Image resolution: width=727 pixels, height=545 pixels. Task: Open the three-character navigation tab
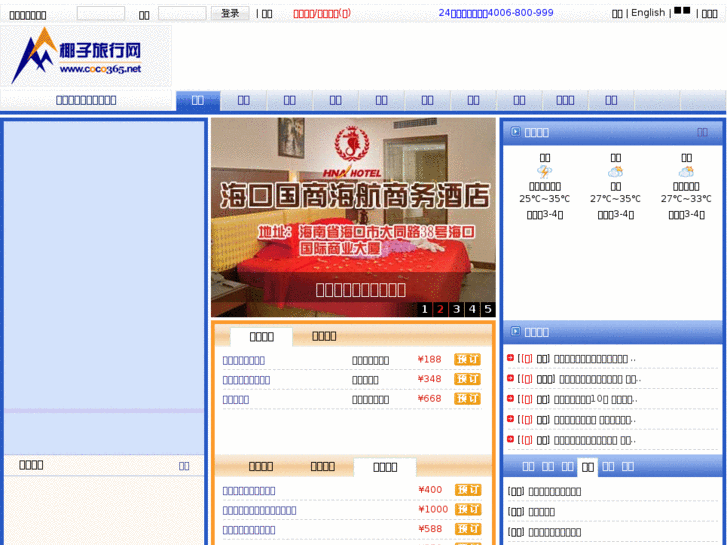pos(565,100)
